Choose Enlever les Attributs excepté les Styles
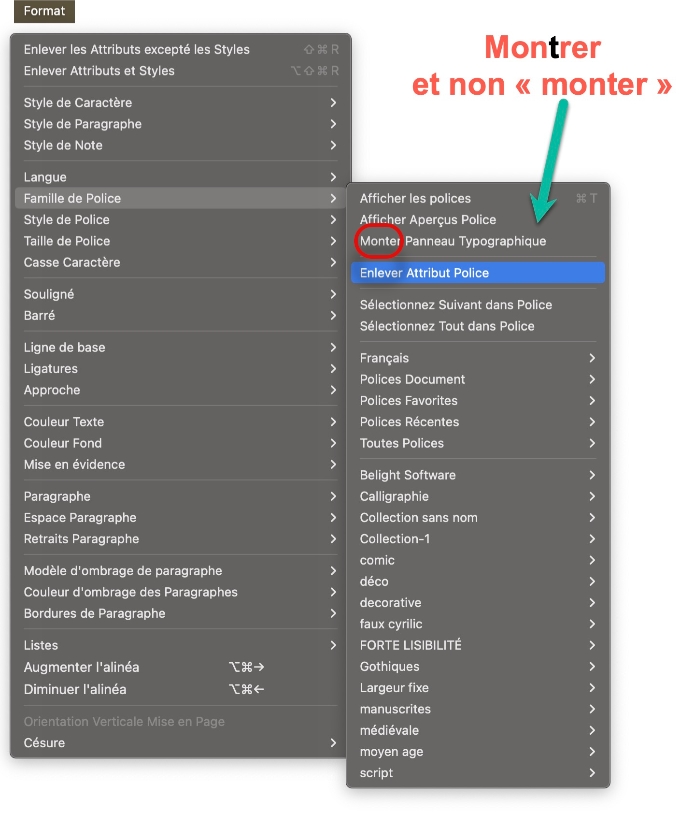The width and height of the screenshot is (680, 814). (181, 49)
